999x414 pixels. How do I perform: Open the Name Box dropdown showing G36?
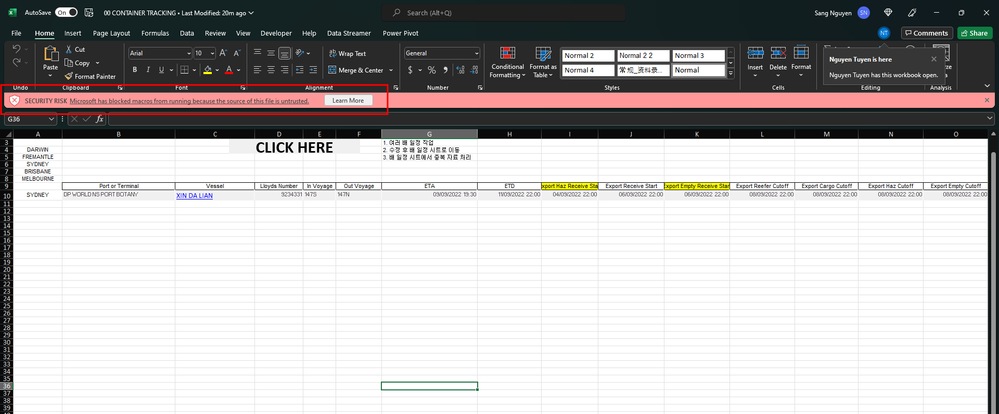tap(52, 119)
